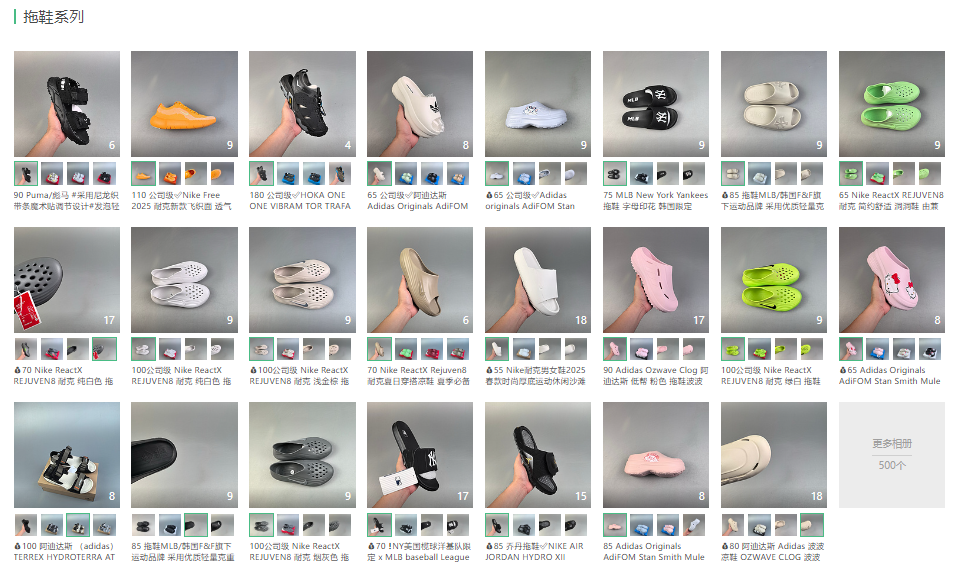Open the '100 阿迪达斯 TERREX HYDROTERRA AT' title
977x572 pixels.
point(65,551)
